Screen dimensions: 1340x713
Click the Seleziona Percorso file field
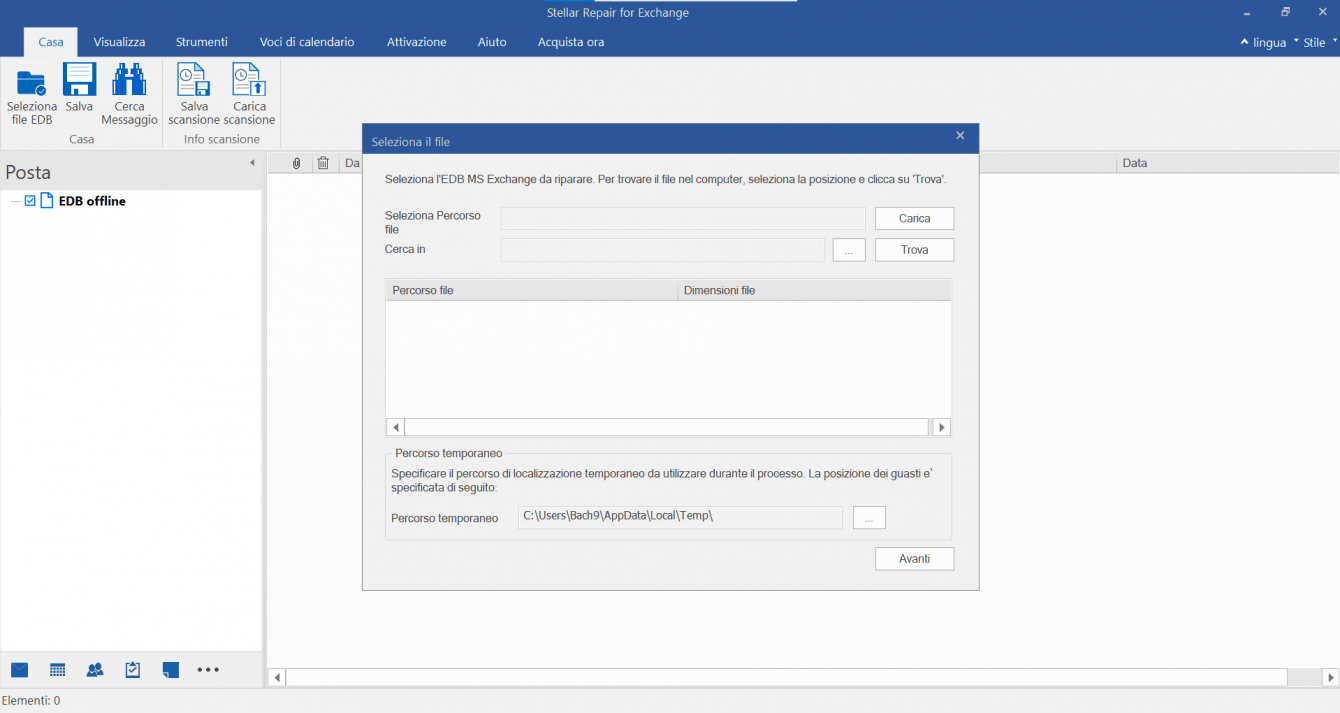[x=683, y=218]
